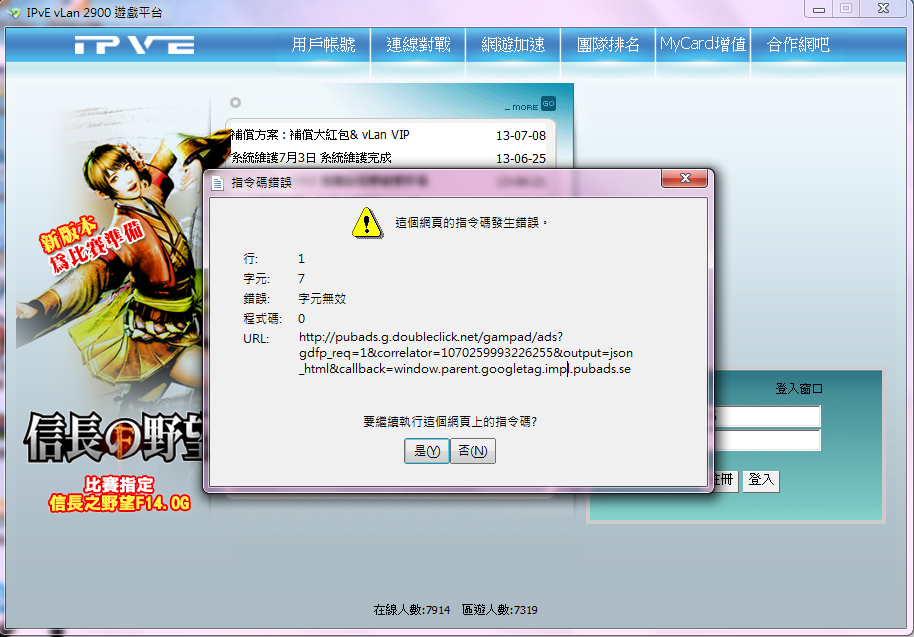Click the 這個網頁的指令碼發生錯誤 message
Screen dimensions: 914x637
pos(471,223)
